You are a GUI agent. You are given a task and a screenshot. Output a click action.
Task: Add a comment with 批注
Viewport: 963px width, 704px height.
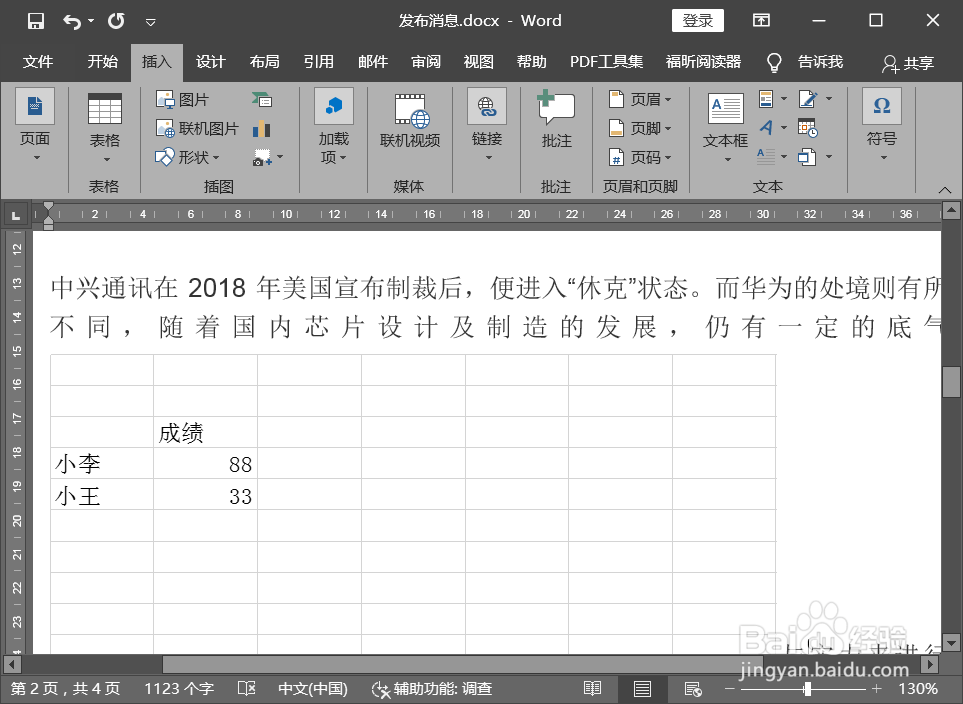point(556,120)
